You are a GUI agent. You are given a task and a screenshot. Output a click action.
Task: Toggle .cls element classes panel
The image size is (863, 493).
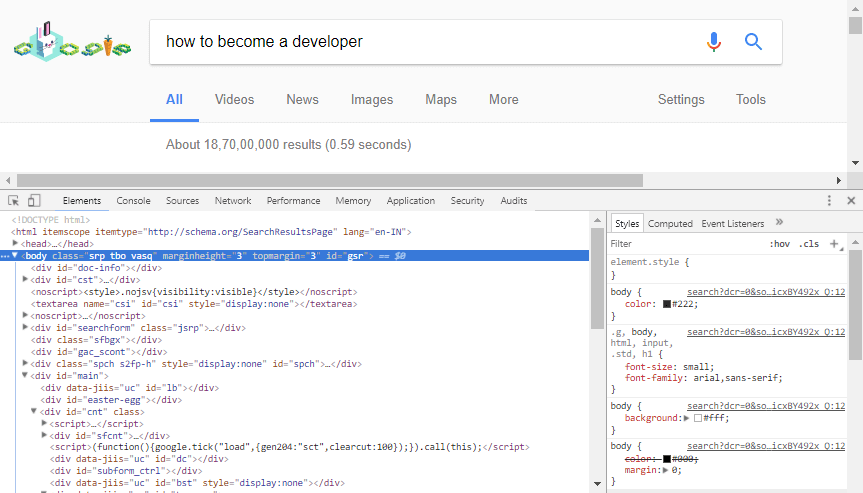tap(809, 244)
